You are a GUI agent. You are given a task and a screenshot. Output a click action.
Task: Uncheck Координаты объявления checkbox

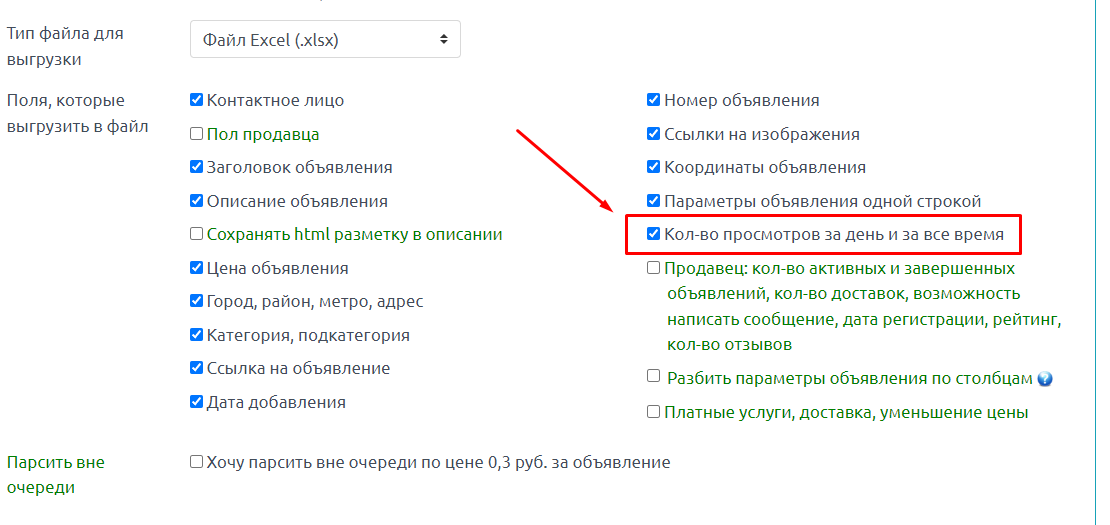(x=653, y=167)
